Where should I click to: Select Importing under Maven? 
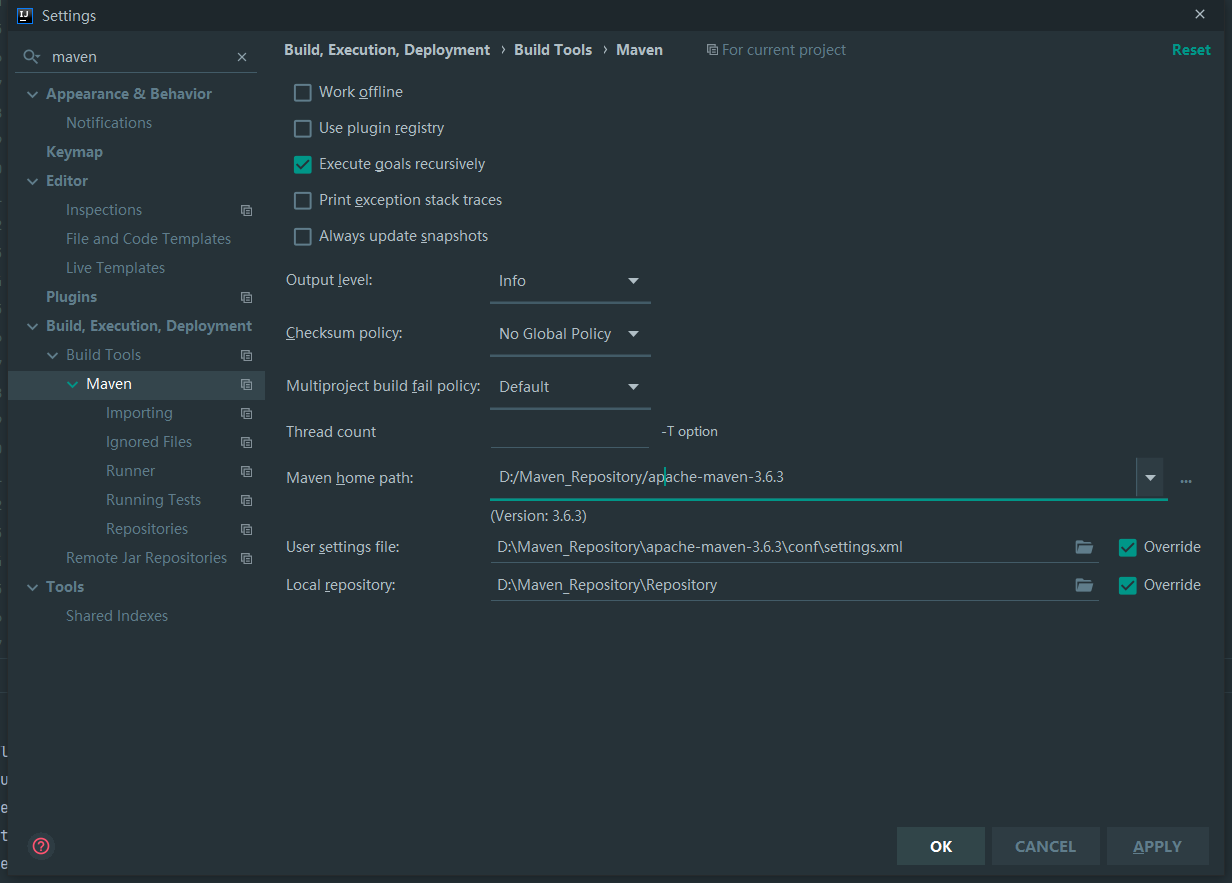[139, 413]
